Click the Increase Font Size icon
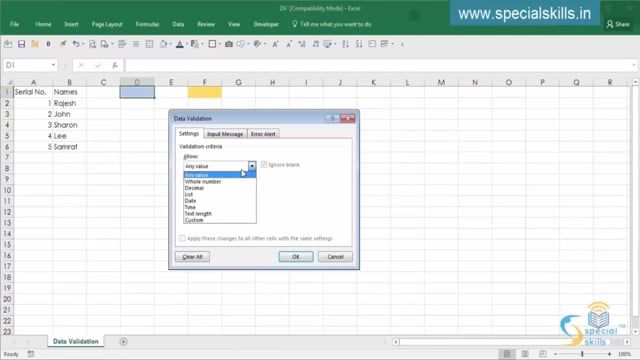Screen dimensions: 640x360 pos(275,44)
